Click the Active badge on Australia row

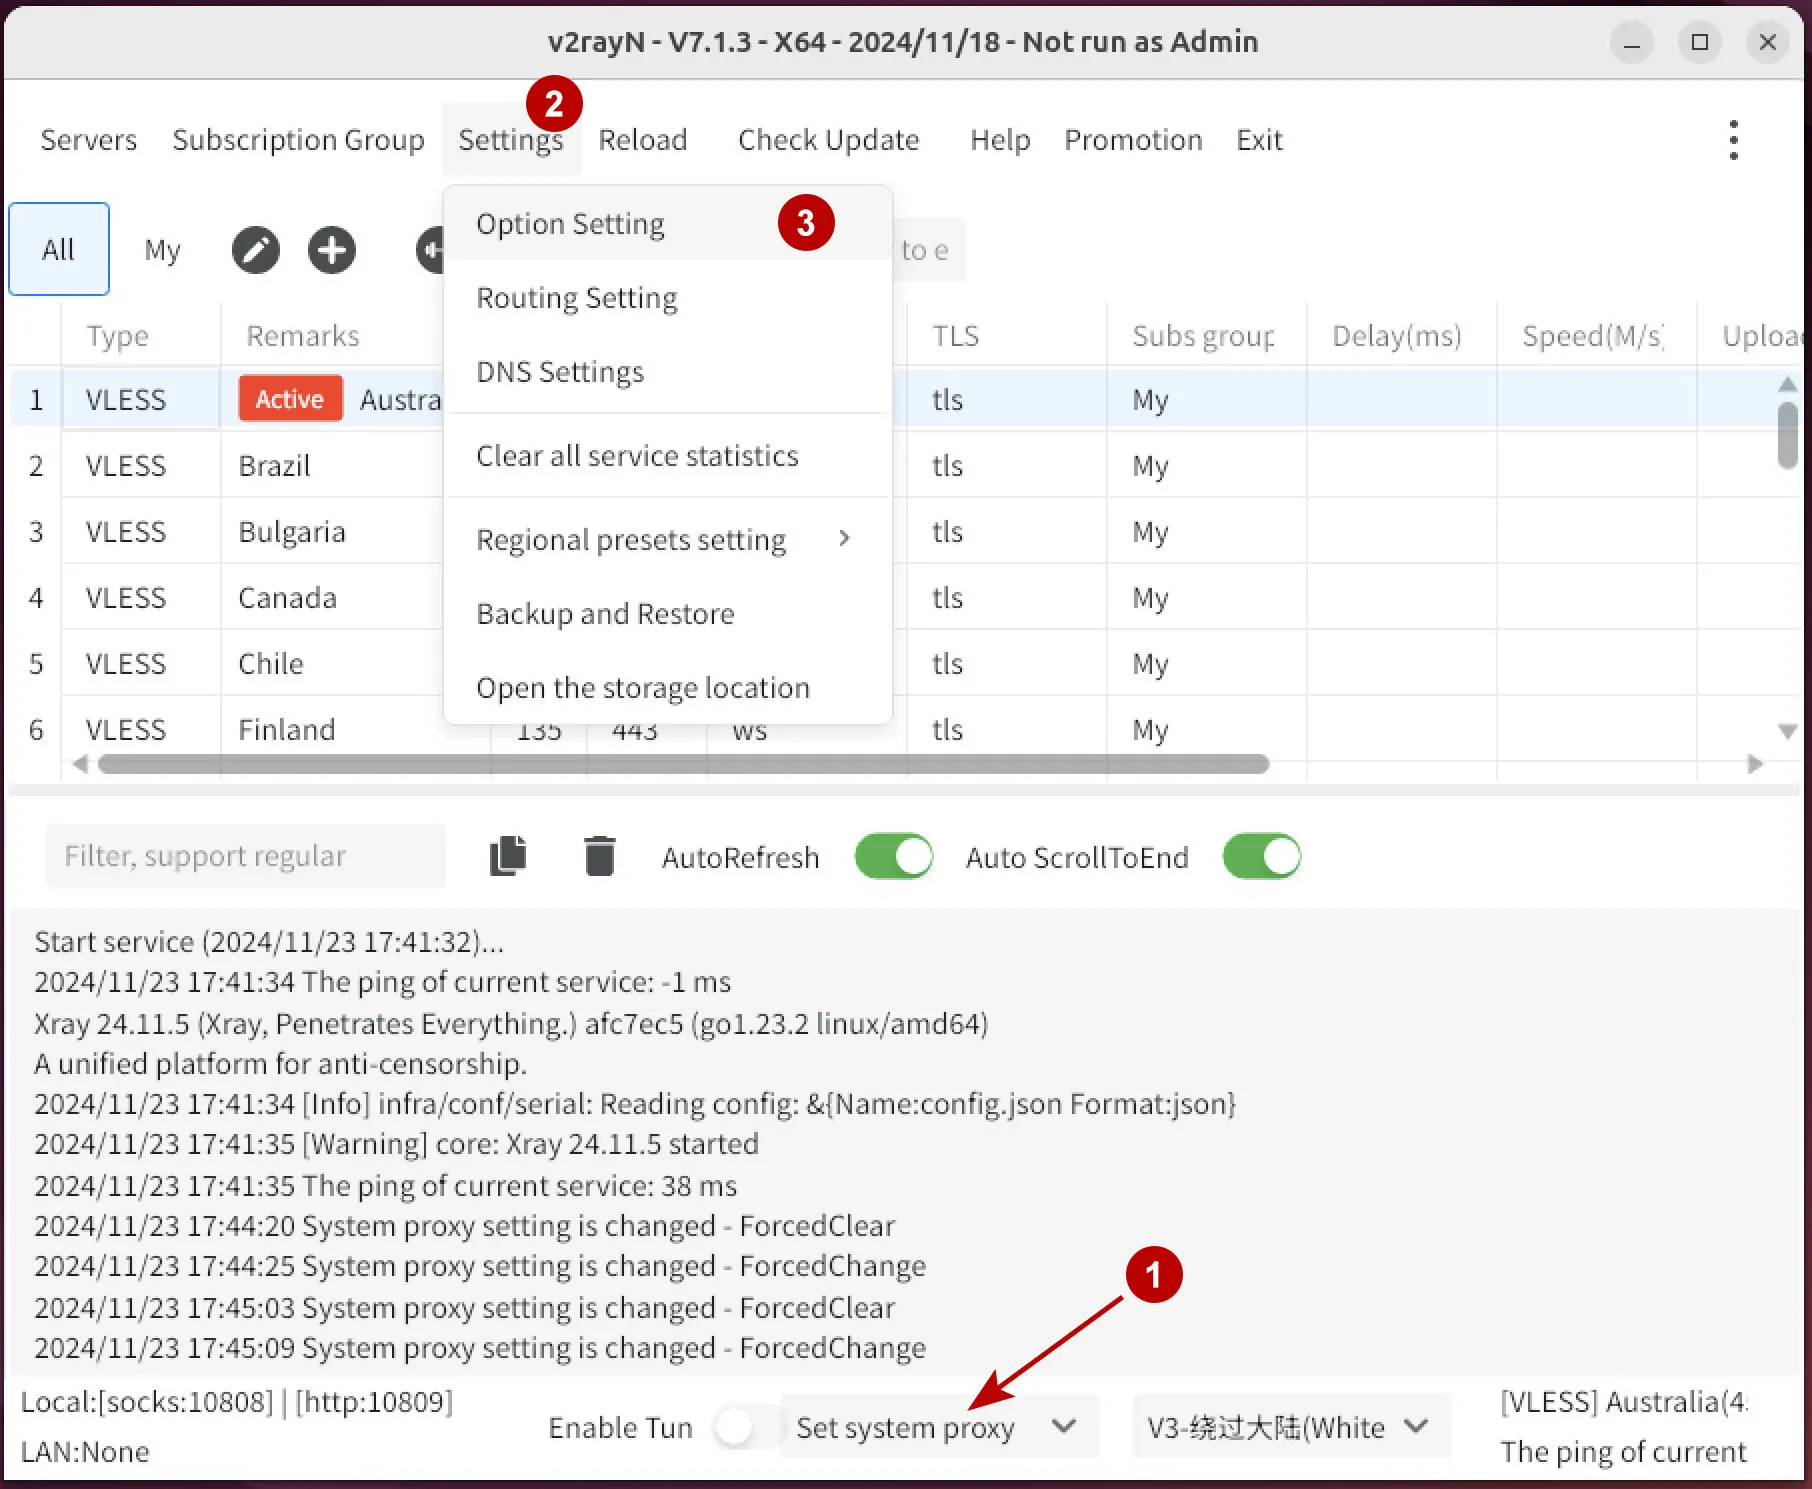click(x=290, y=399)
